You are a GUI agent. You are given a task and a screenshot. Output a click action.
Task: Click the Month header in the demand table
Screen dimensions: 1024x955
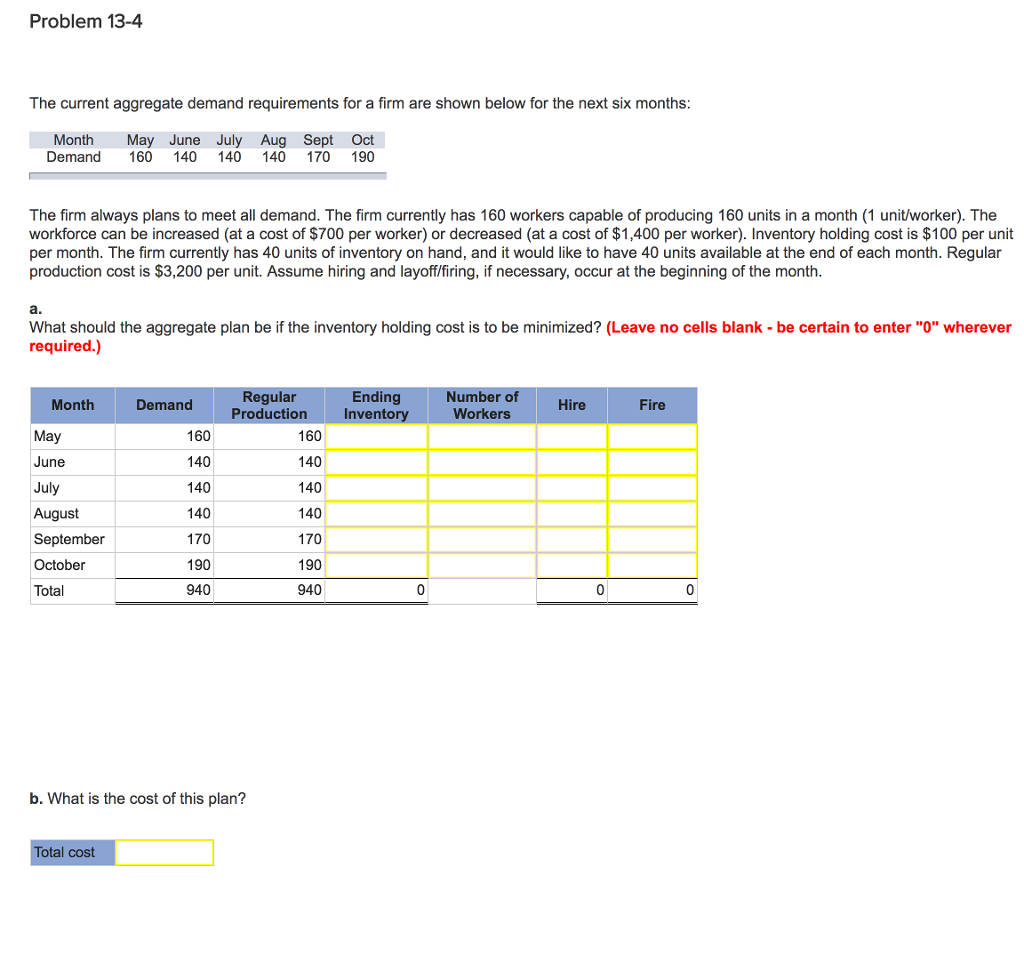tap(72, 140)
